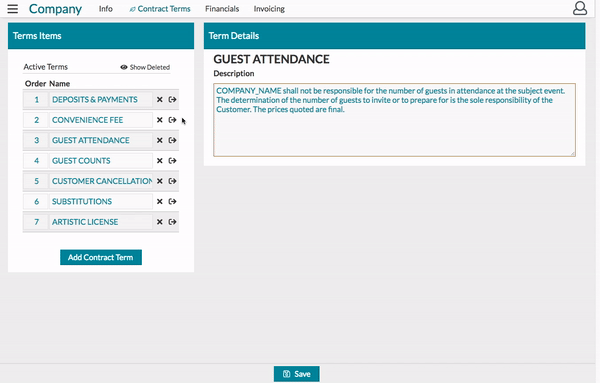600x383 pixels.
Task: Click the description box resize handle
Action: pos(572,153)
